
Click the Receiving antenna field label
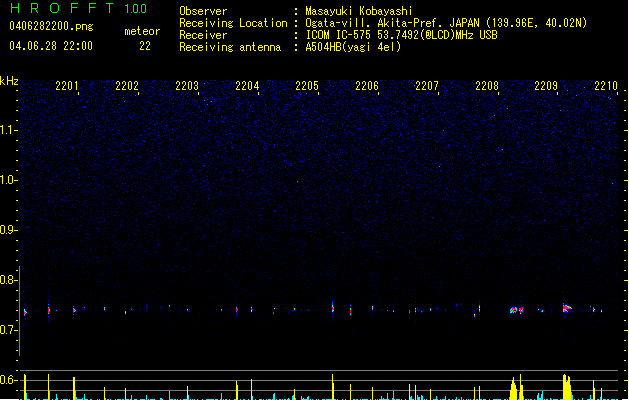point(230,47)
